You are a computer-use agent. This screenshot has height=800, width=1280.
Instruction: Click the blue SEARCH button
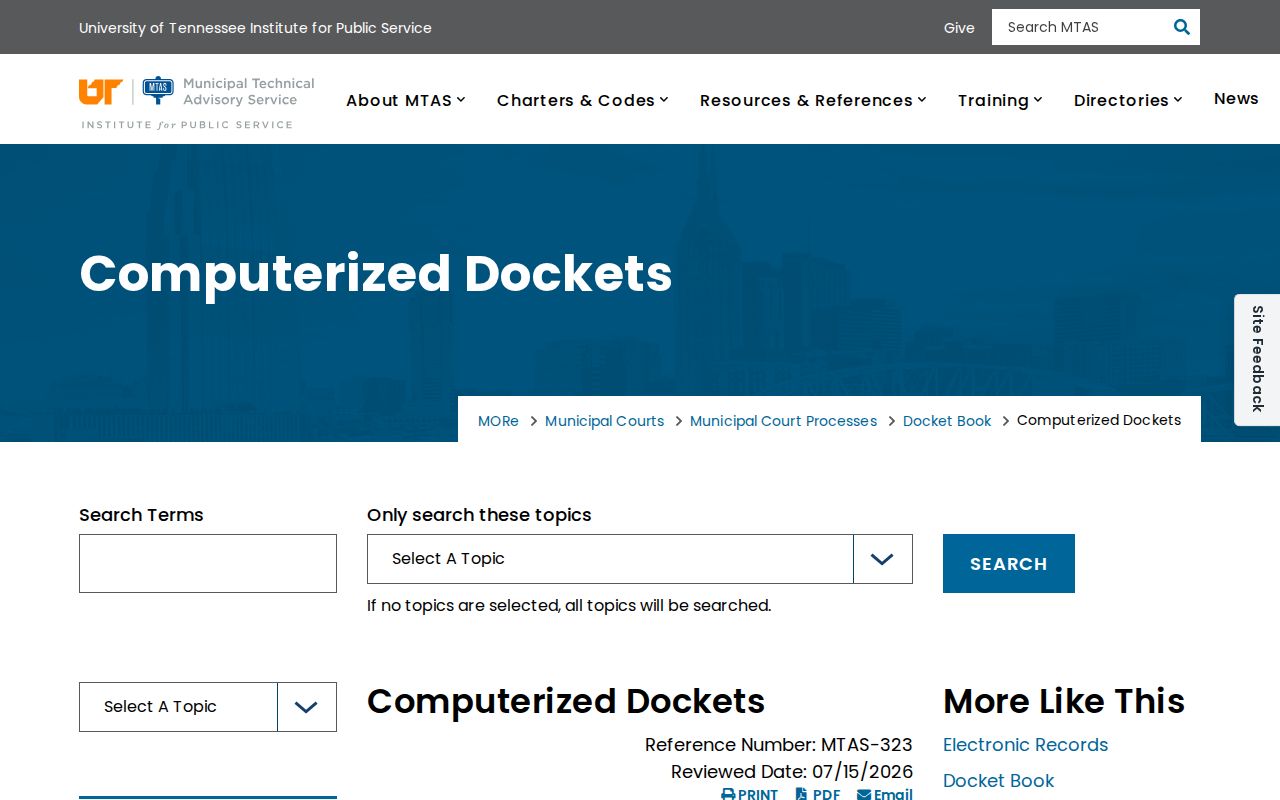1009,563
